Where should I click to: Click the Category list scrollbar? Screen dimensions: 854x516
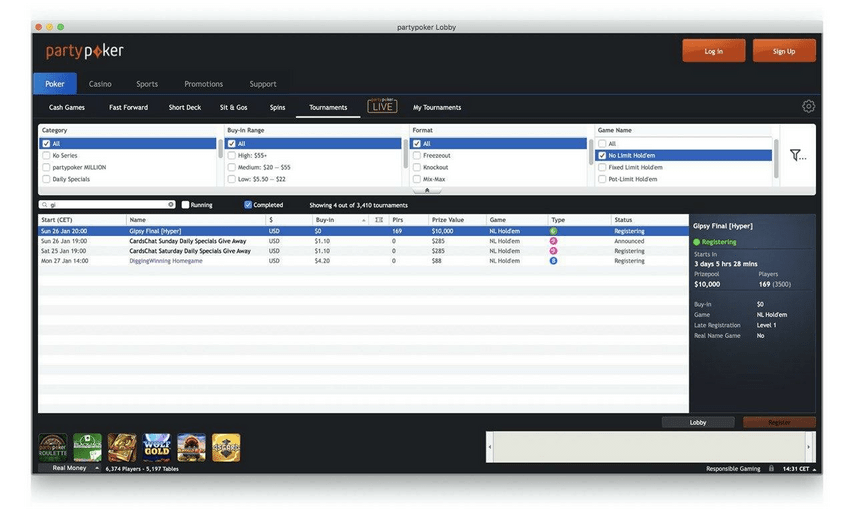(x=220, y=148)
